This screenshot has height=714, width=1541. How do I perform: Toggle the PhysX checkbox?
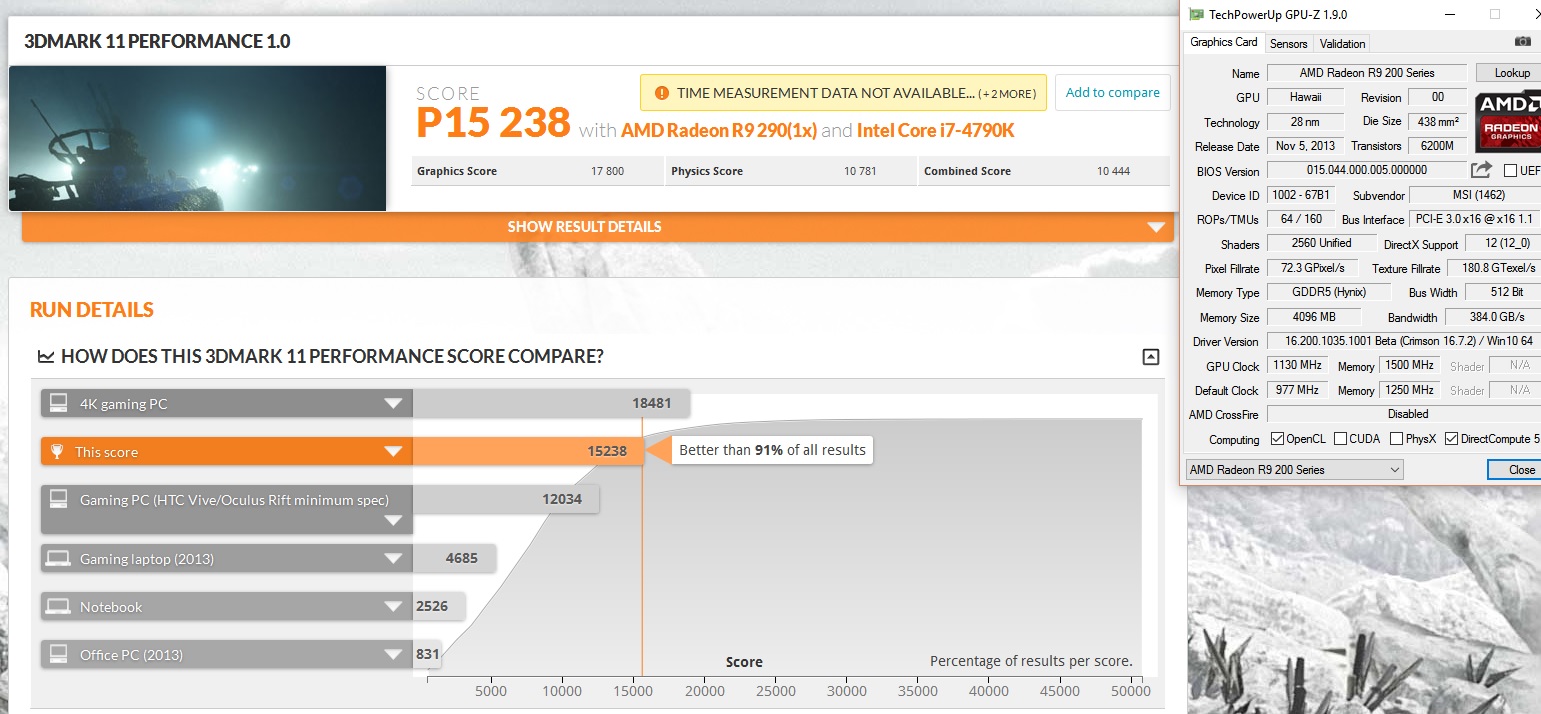tap(1396, 439)
